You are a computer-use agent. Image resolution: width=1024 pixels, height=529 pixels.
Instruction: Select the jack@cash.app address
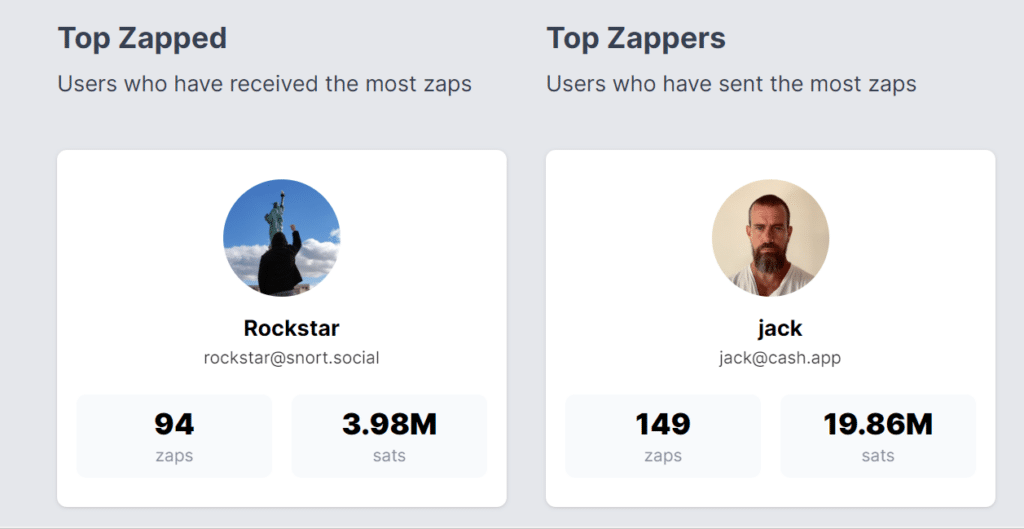pos(780,358)
